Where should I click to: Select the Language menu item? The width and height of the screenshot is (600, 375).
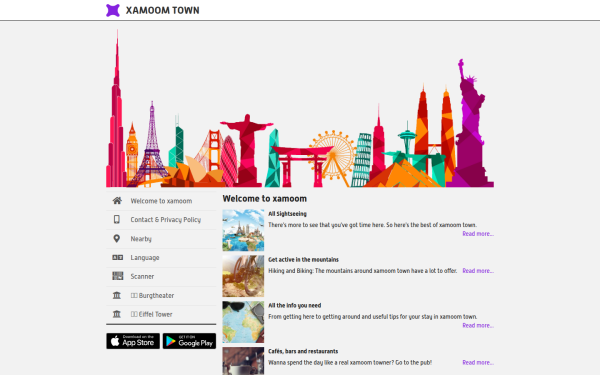(161, 258)
